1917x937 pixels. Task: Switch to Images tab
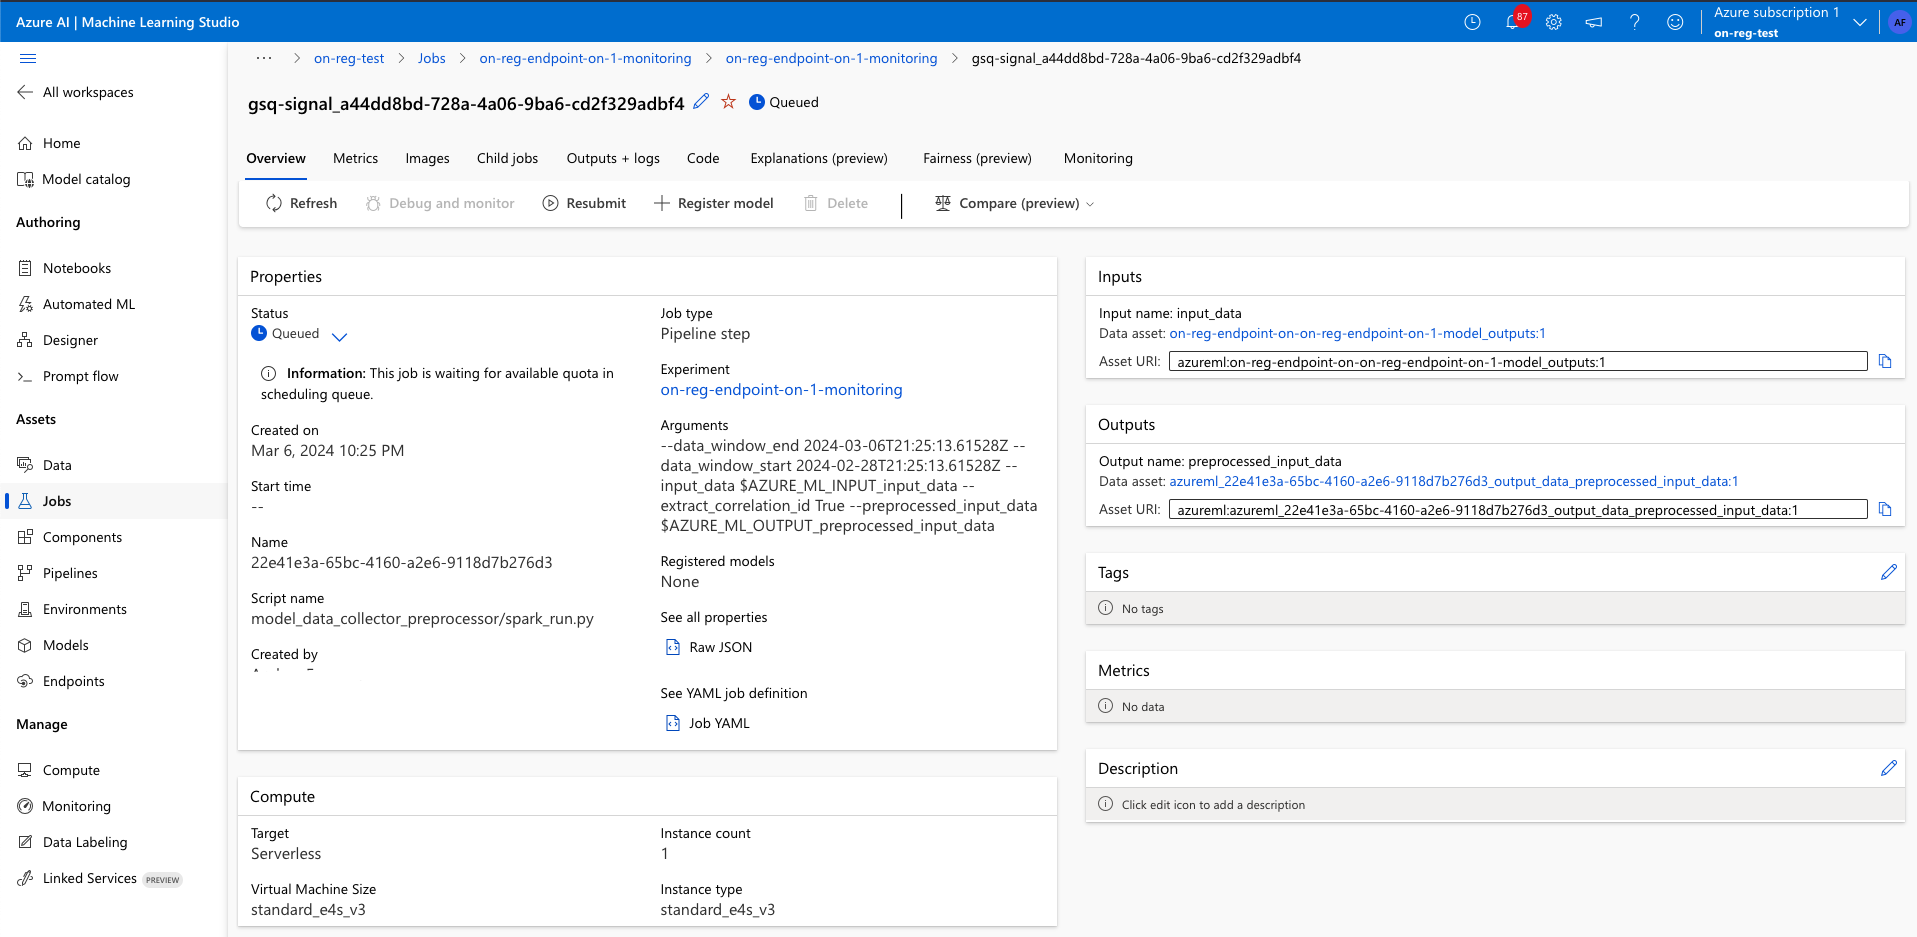tap(427, 158)
